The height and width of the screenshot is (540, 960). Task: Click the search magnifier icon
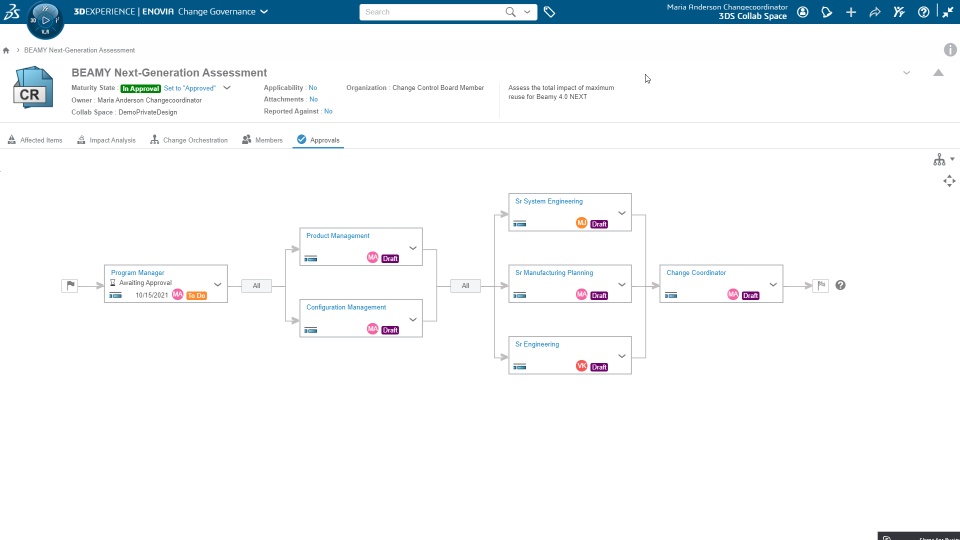[510, 12]
